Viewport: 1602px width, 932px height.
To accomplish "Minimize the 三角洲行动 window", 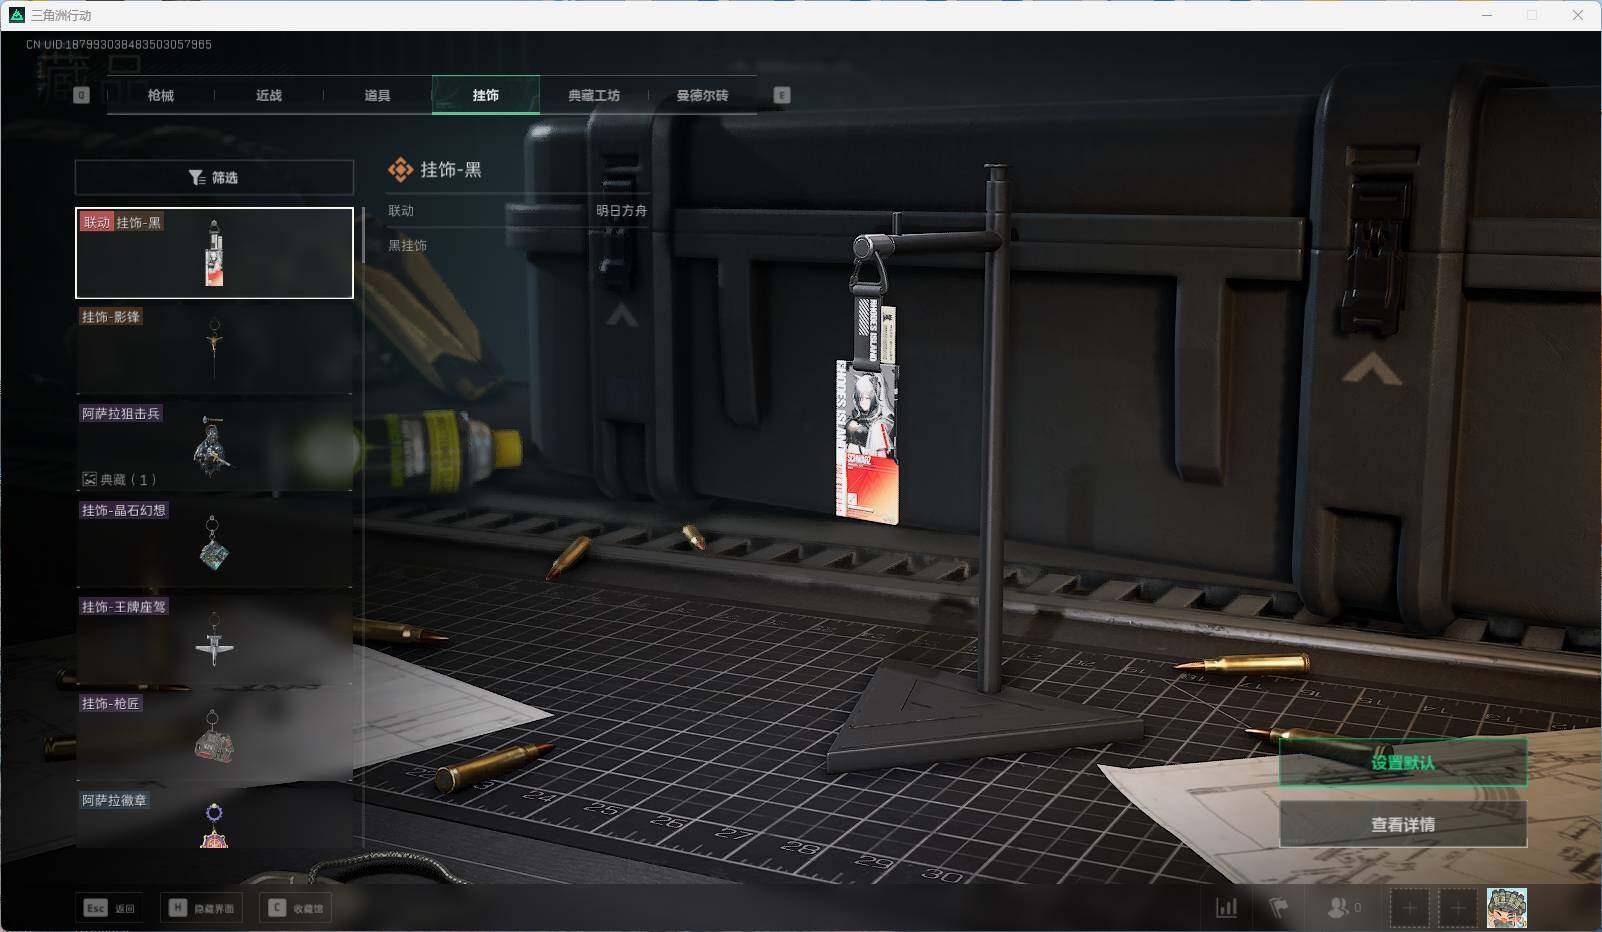I will tap(1487, 15).
